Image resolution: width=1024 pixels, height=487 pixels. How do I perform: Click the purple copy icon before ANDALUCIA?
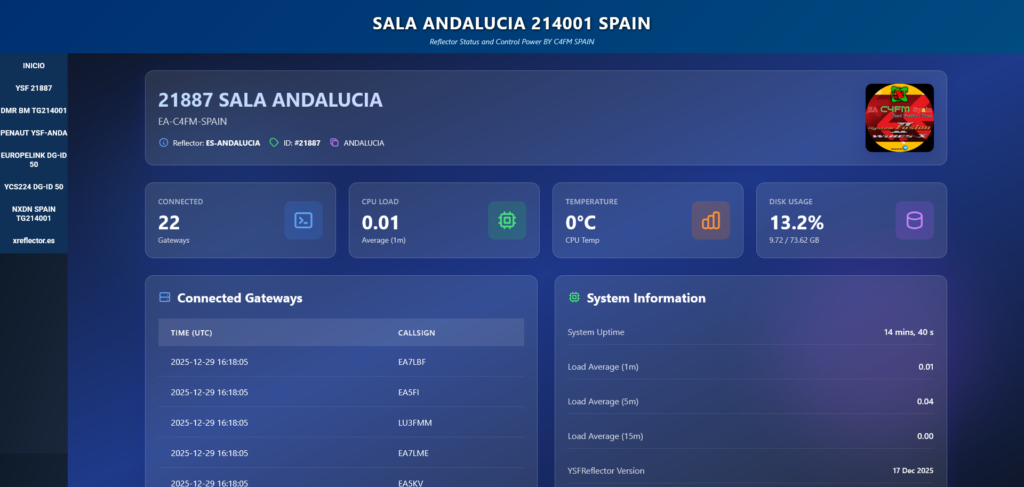click(334, 143)
